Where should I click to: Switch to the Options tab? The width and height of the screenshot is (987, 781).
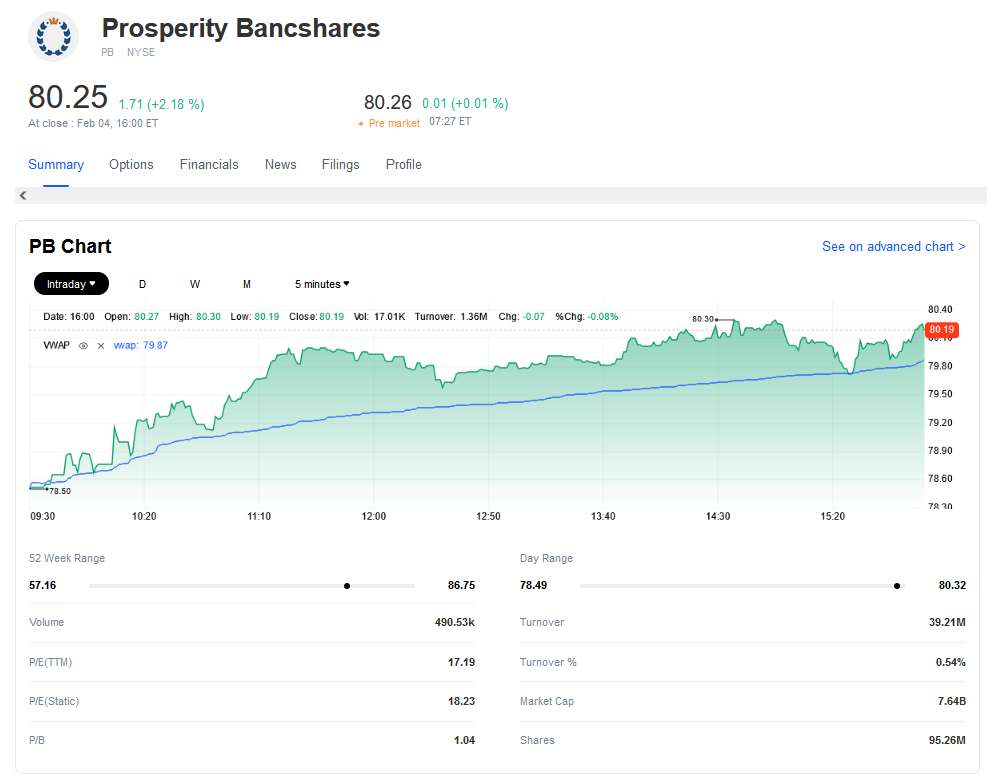131,164
